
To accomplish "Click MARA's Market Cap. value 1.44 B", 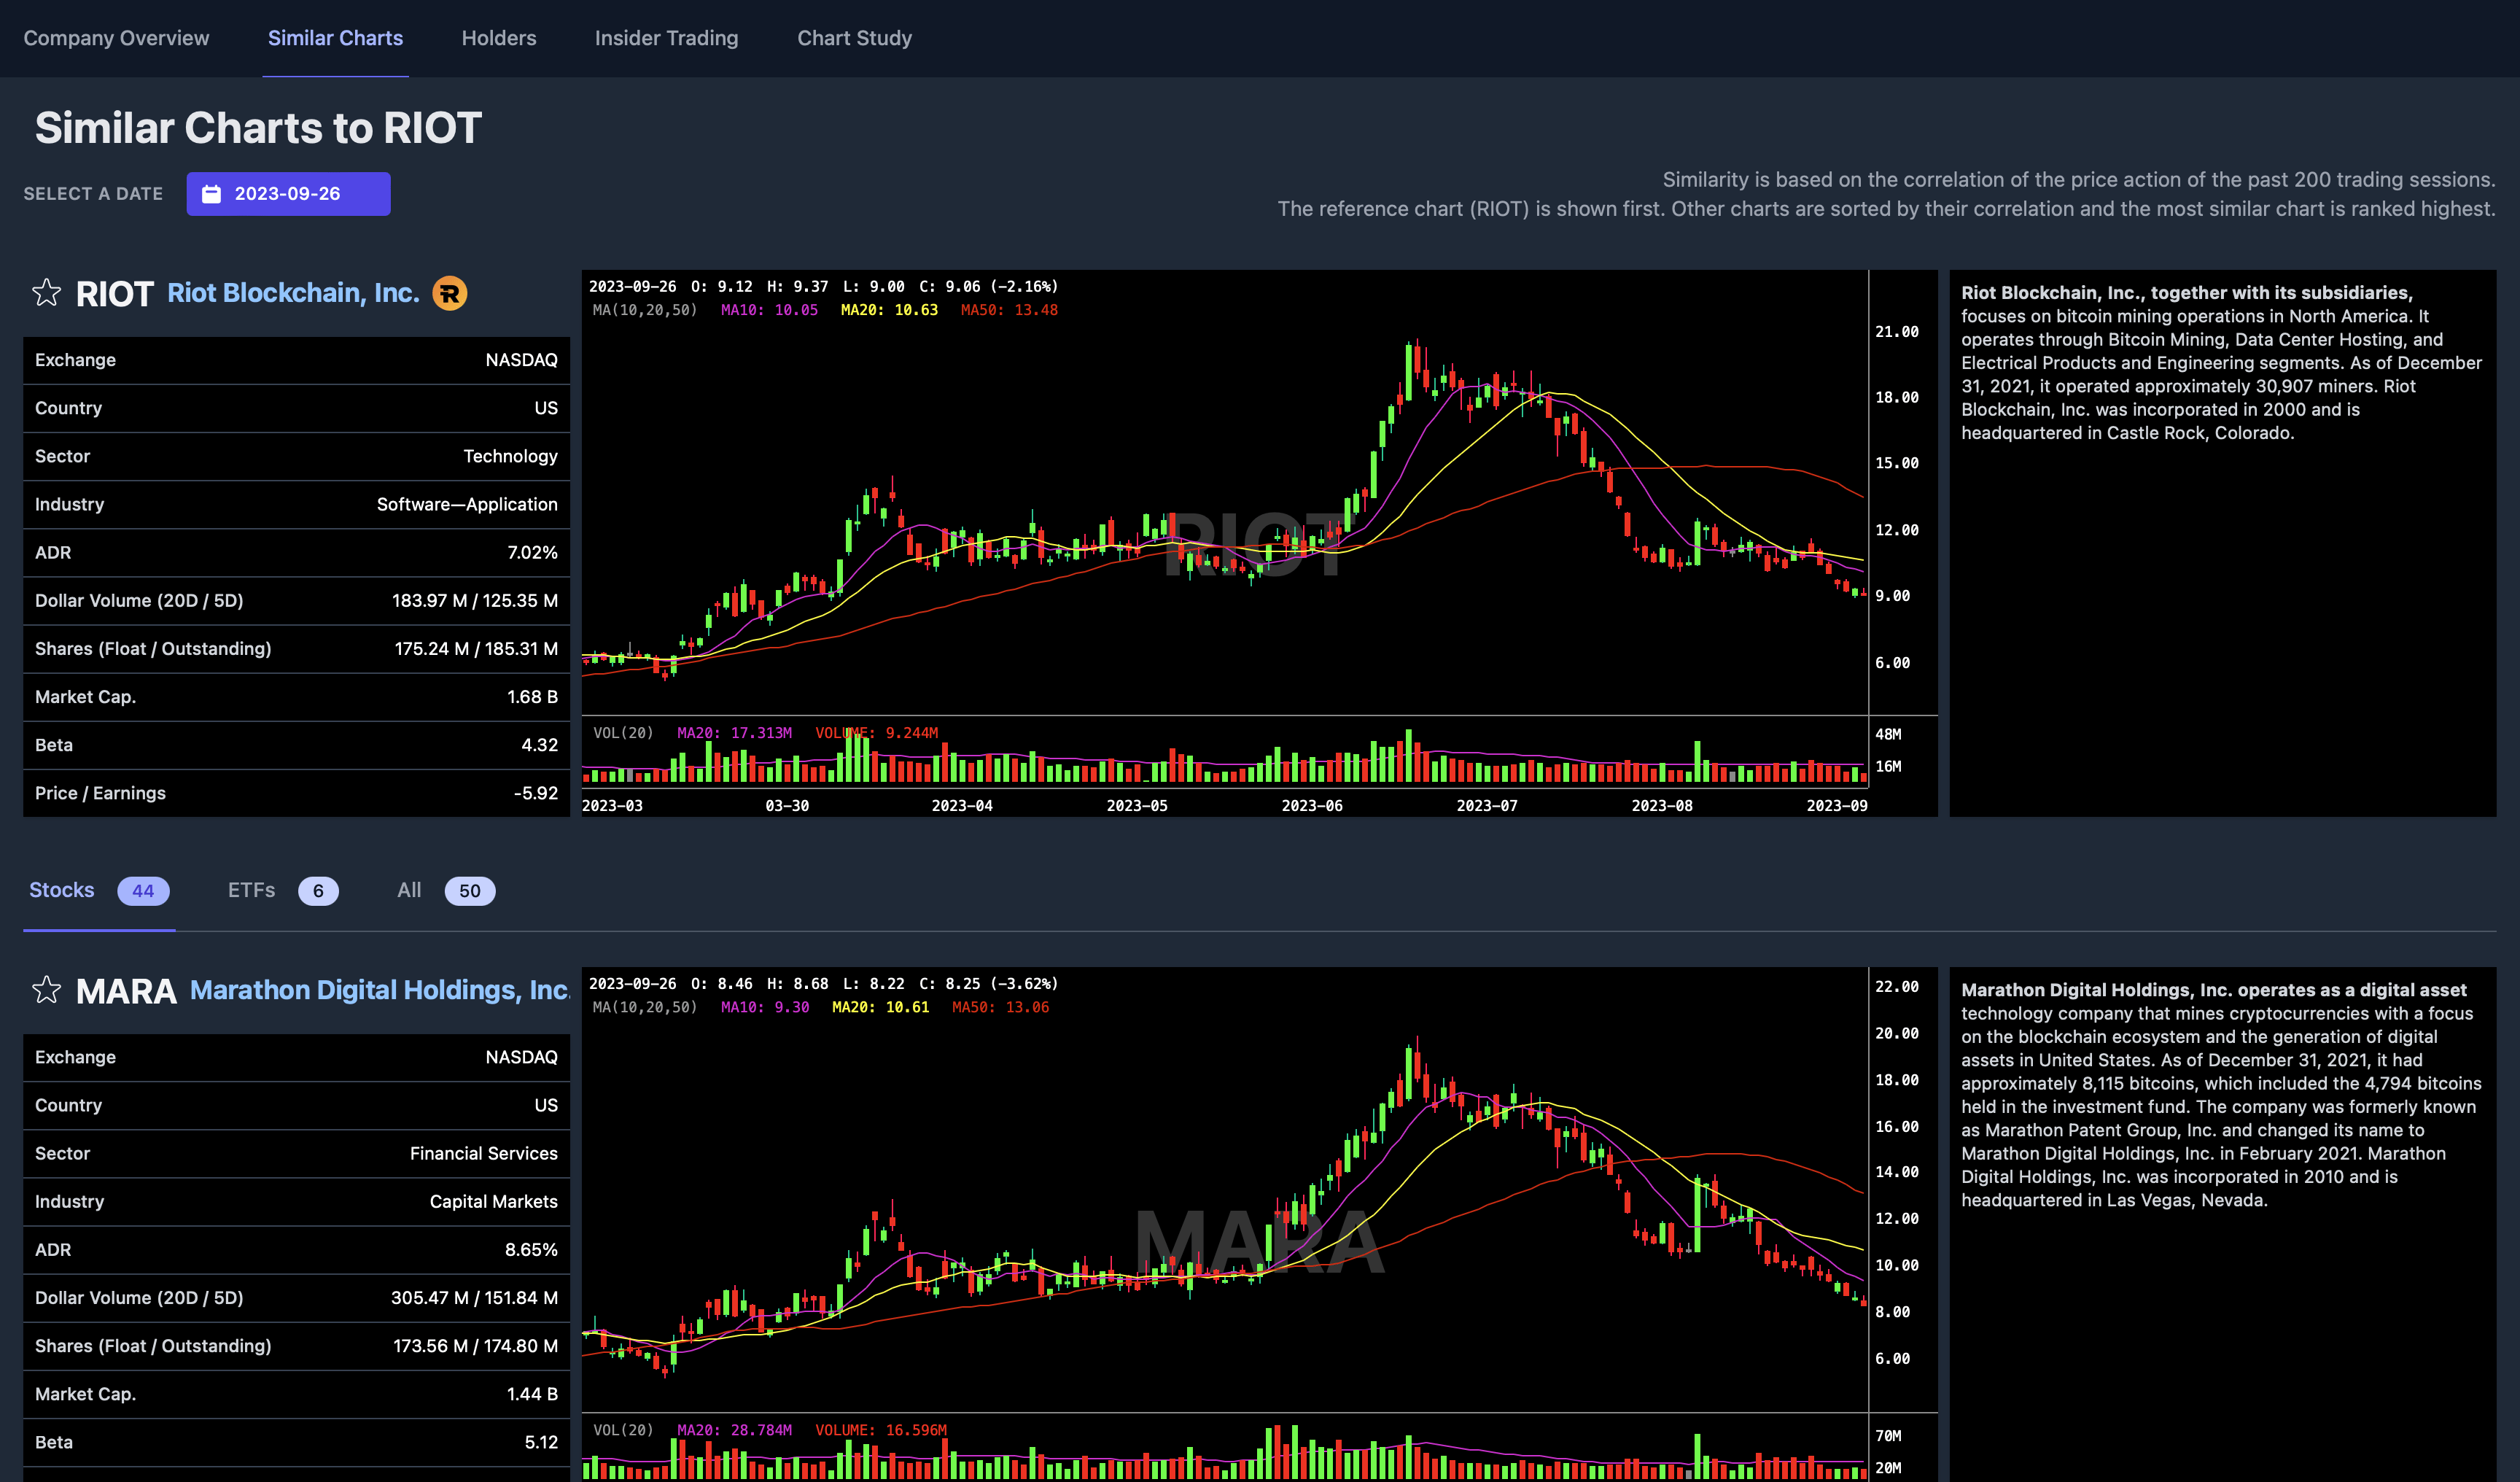I will (532, 1394).
